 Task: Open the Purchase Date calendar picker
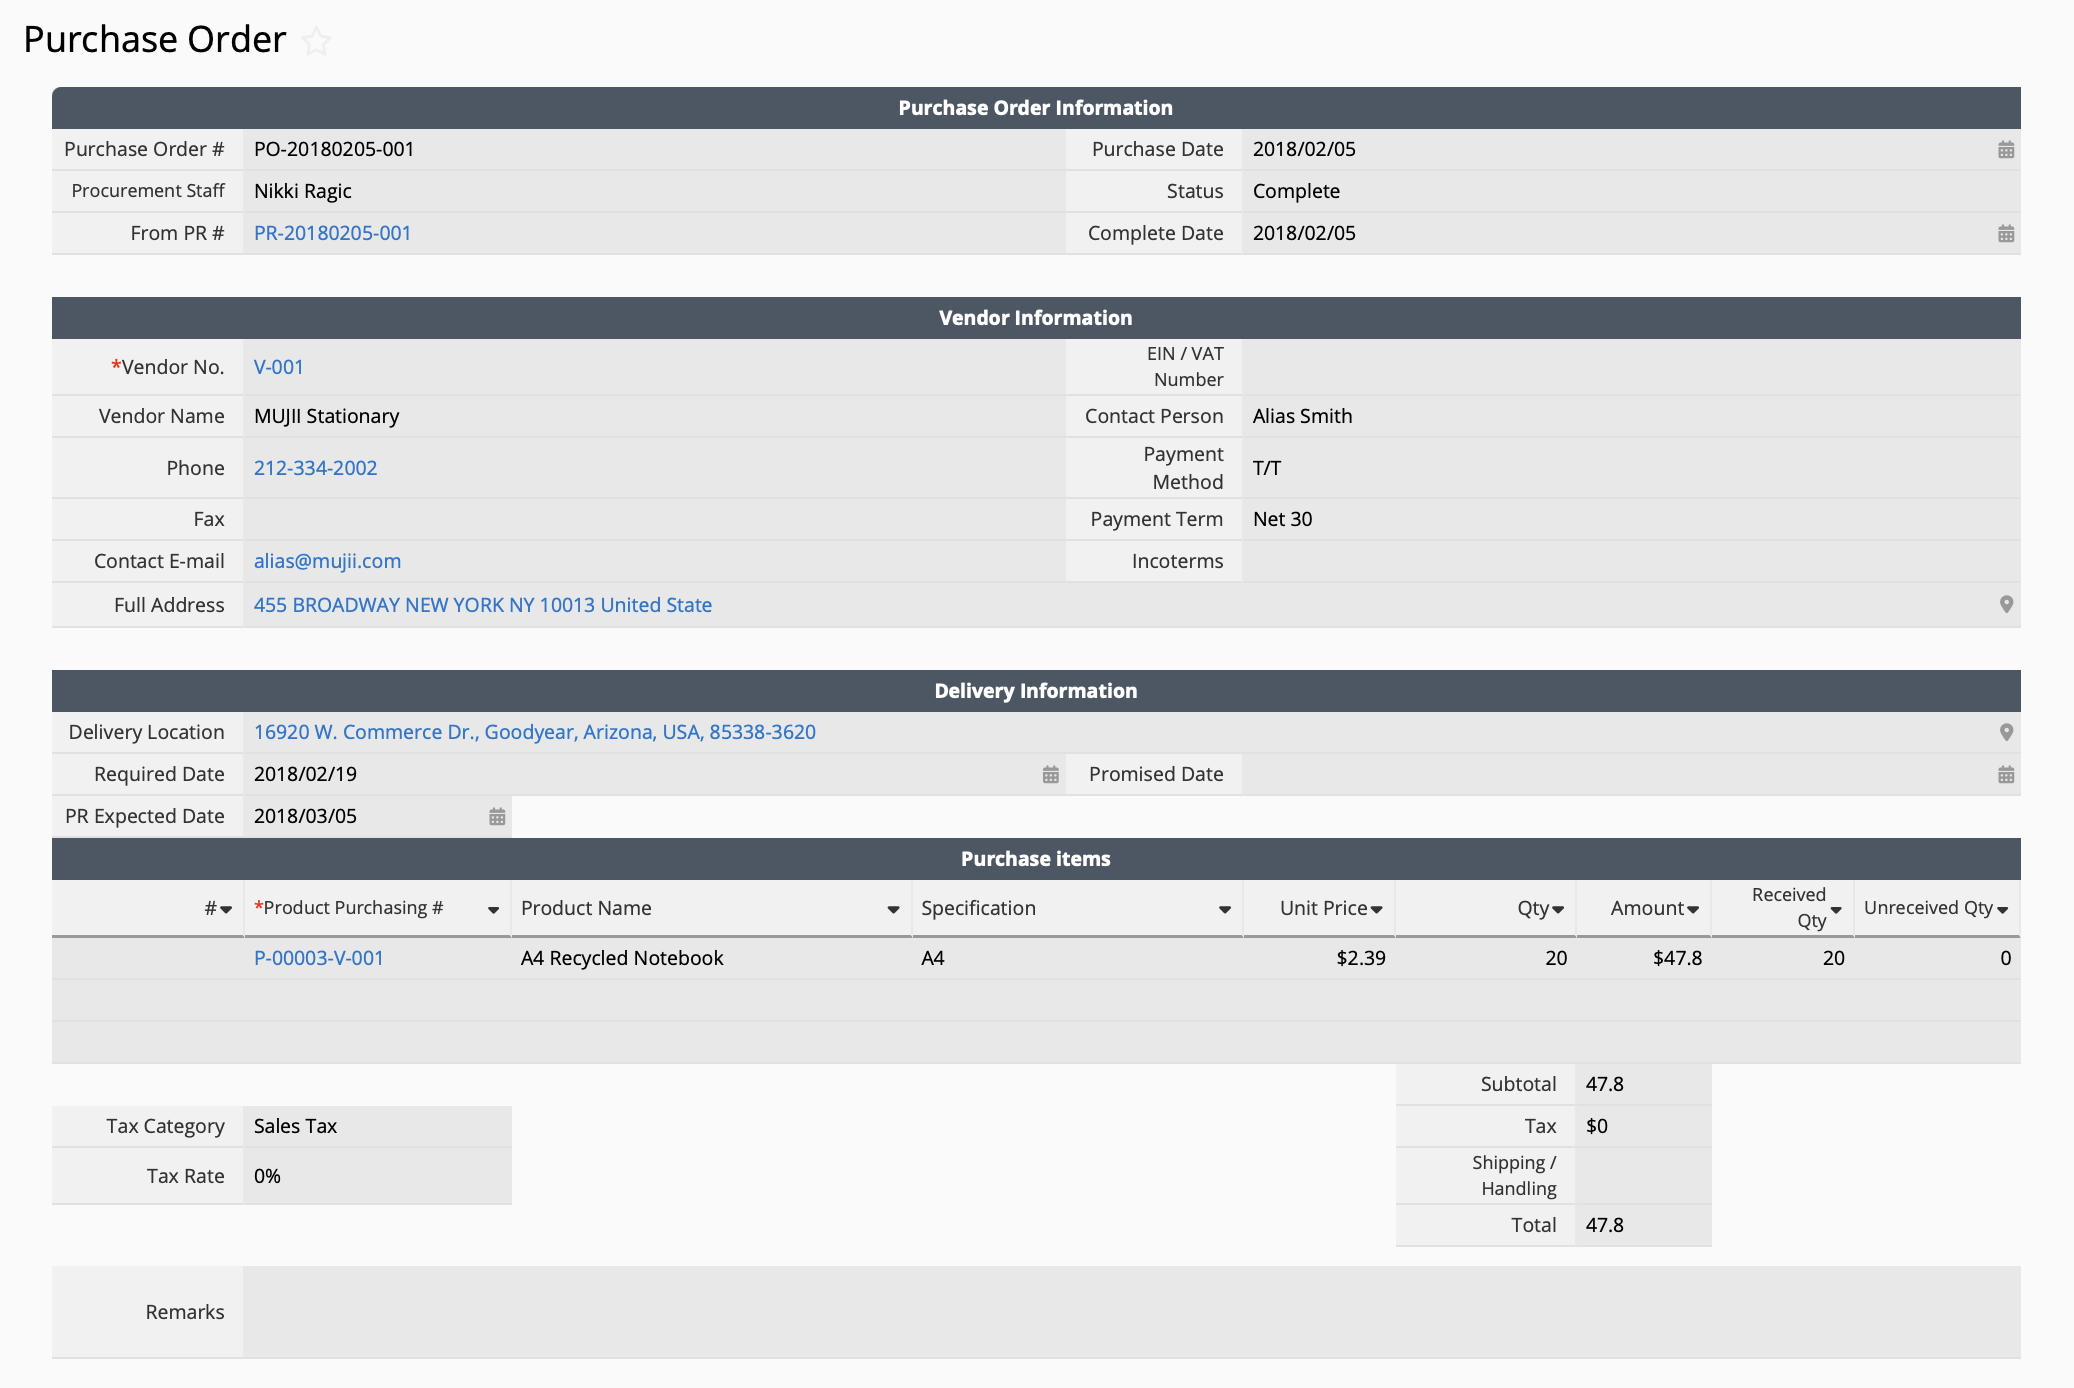click(x=2005, y=150)
